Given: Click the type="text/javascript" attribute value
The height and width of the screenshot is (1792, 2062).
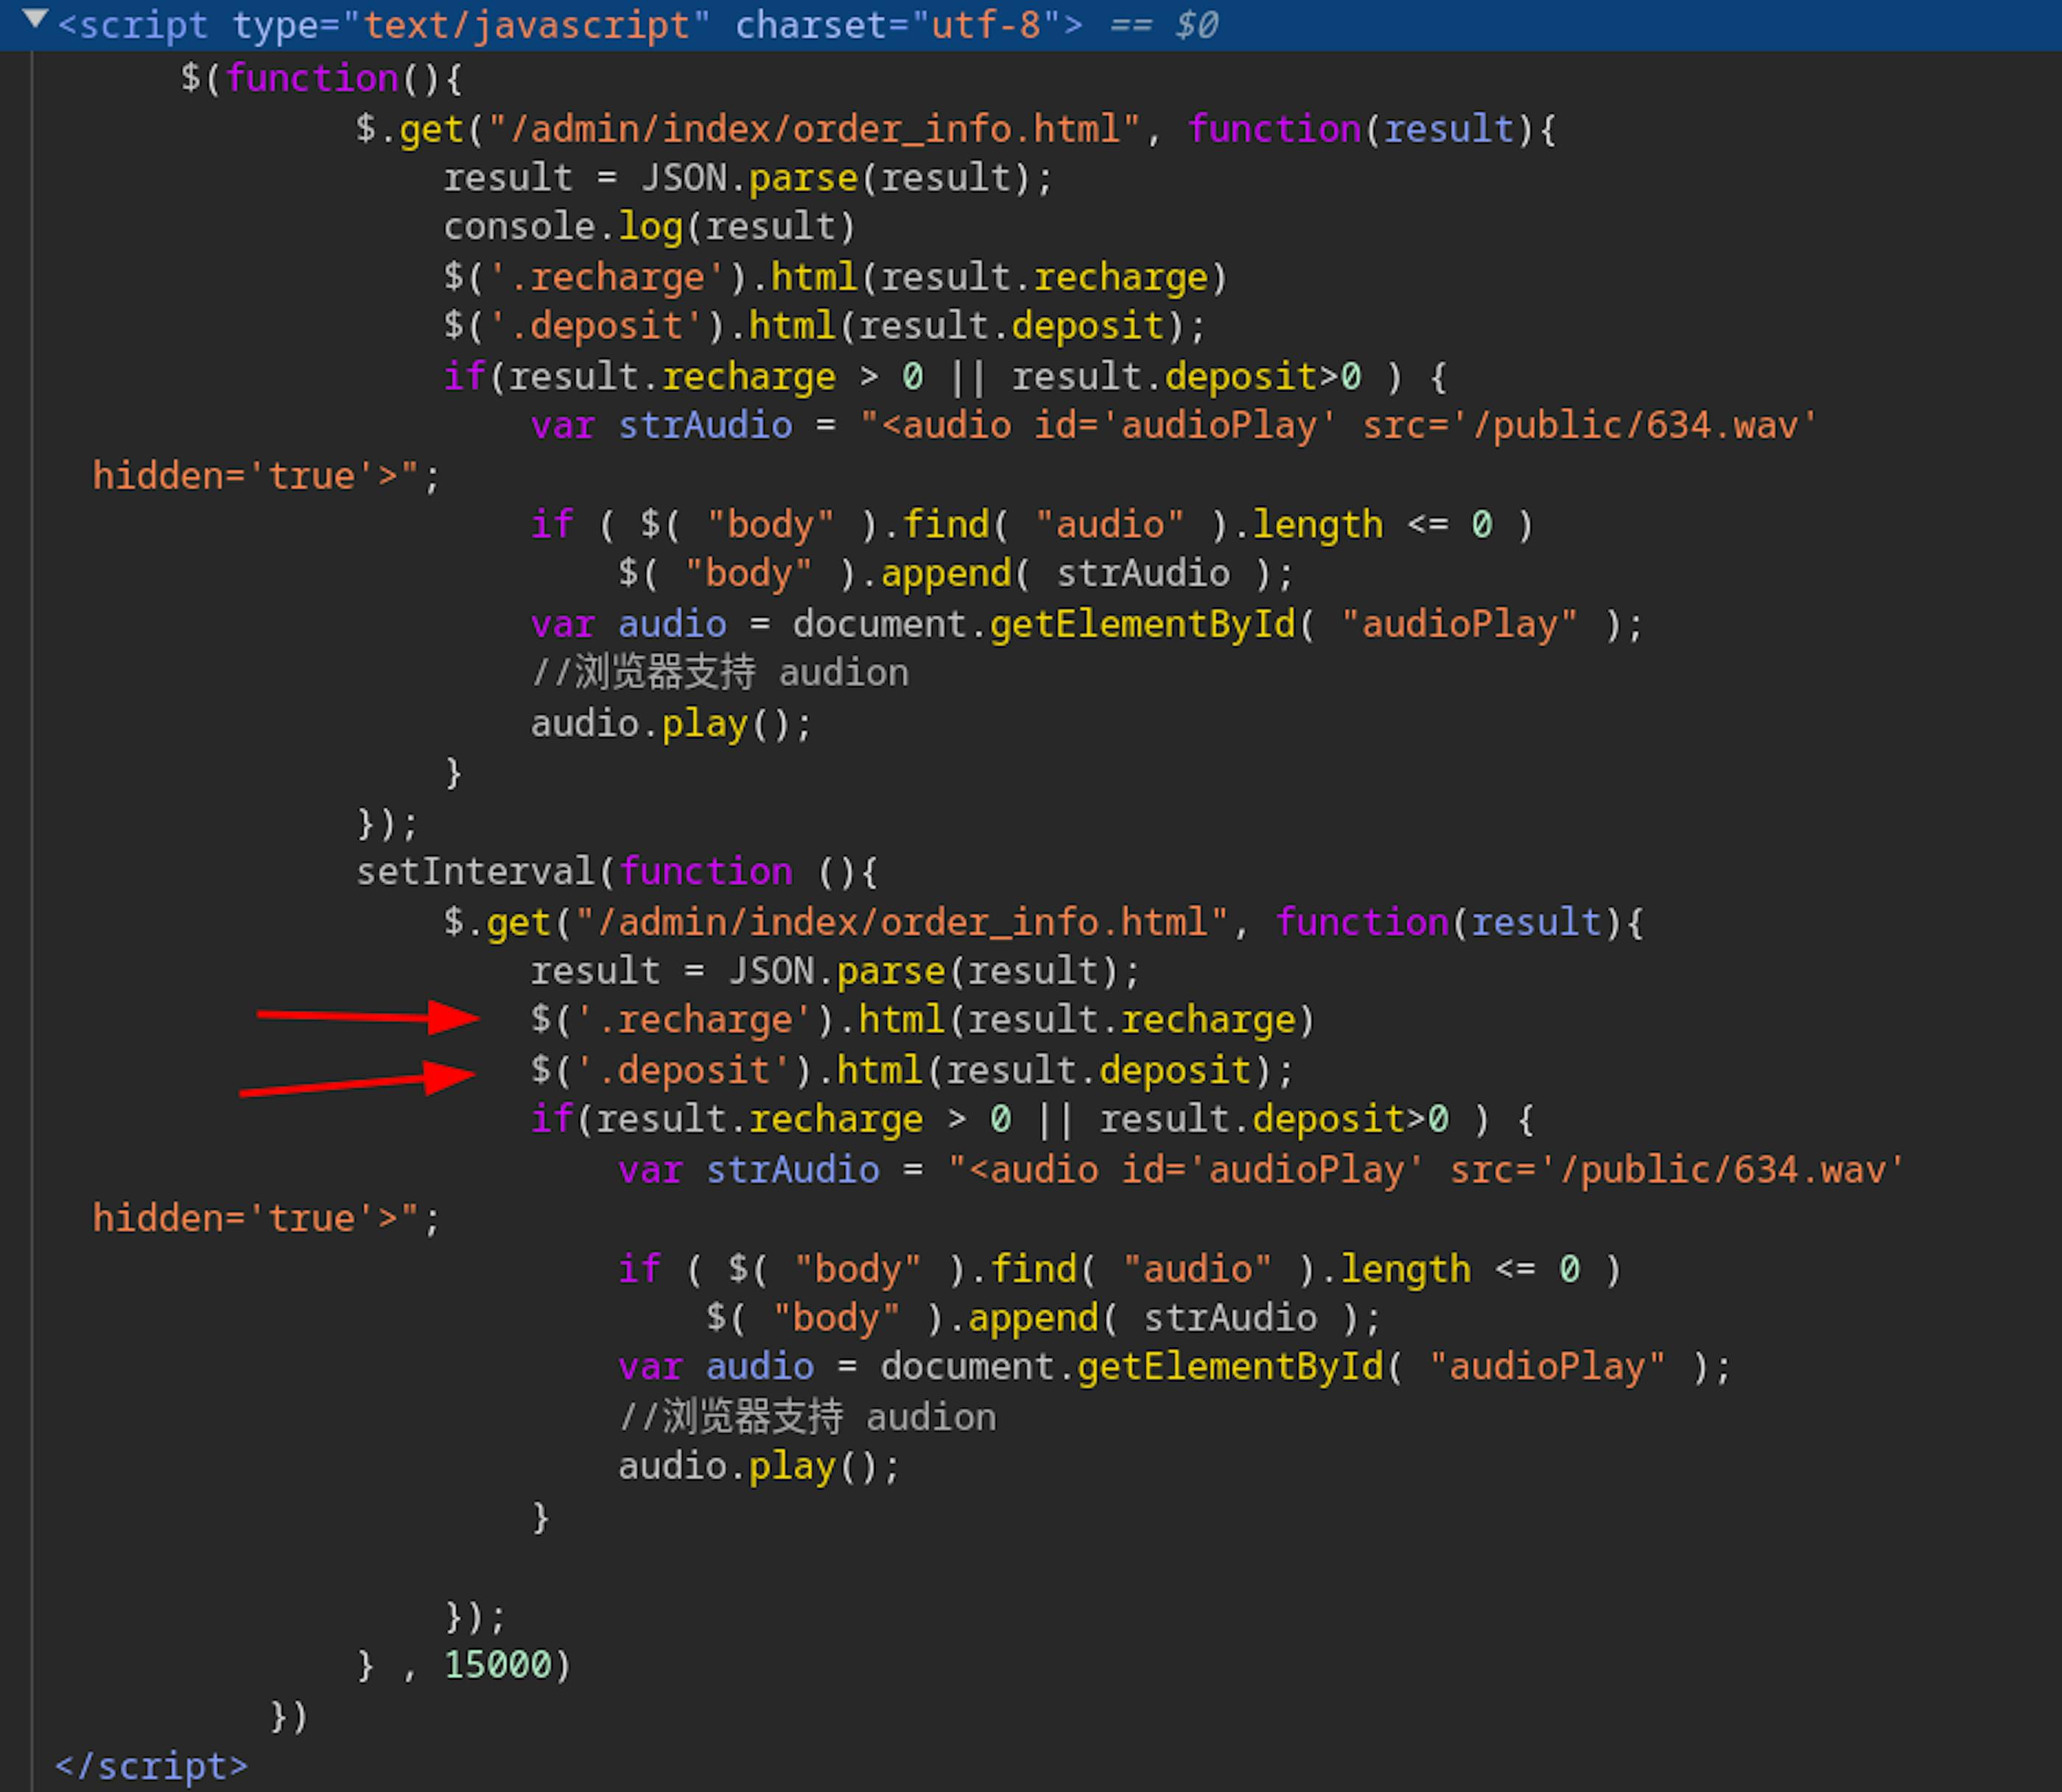Looking at the screenshot, I should [527, 25].
